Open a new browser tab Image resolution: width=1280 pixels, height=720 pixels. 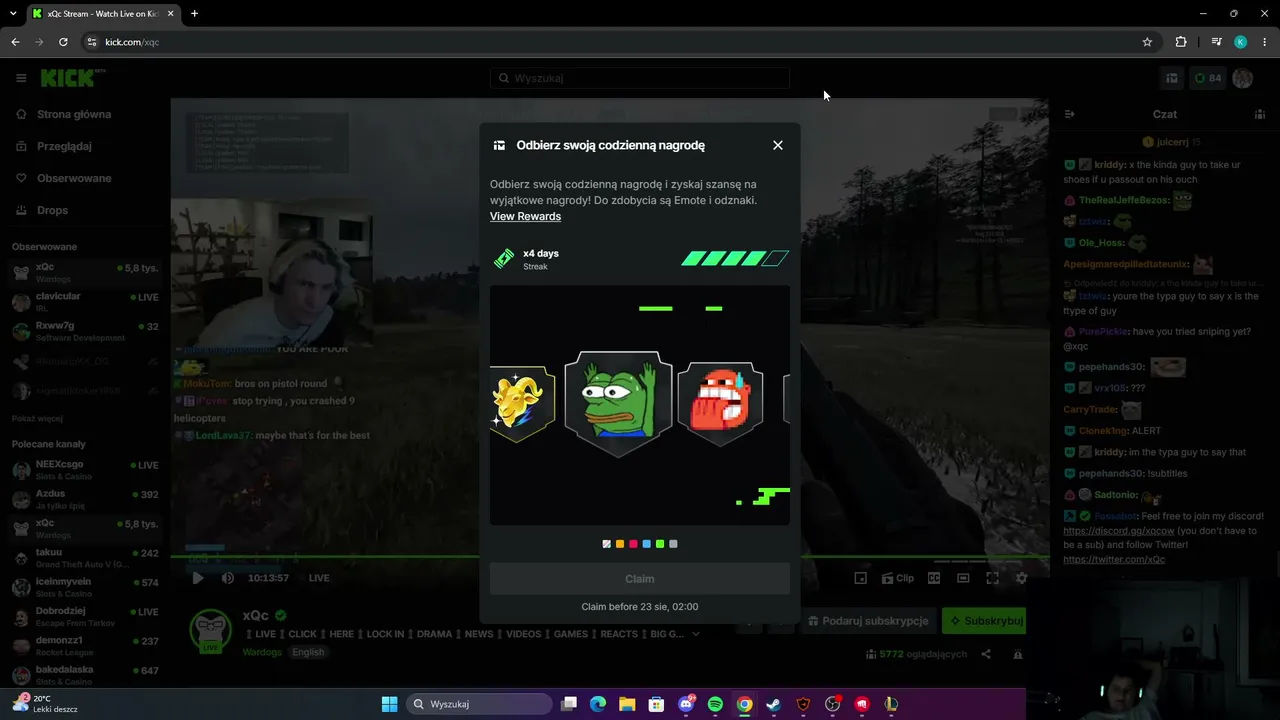[x=194, y=14]
